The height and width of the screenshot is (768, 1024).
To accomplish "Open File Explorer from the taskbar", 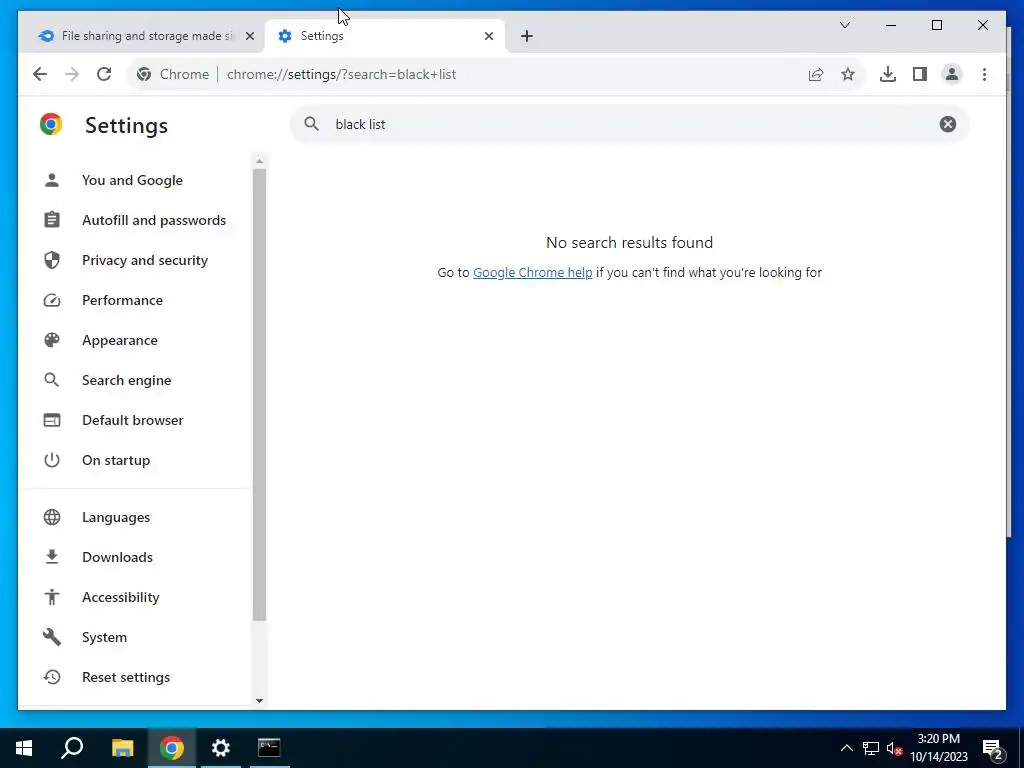I will (122, 748).
